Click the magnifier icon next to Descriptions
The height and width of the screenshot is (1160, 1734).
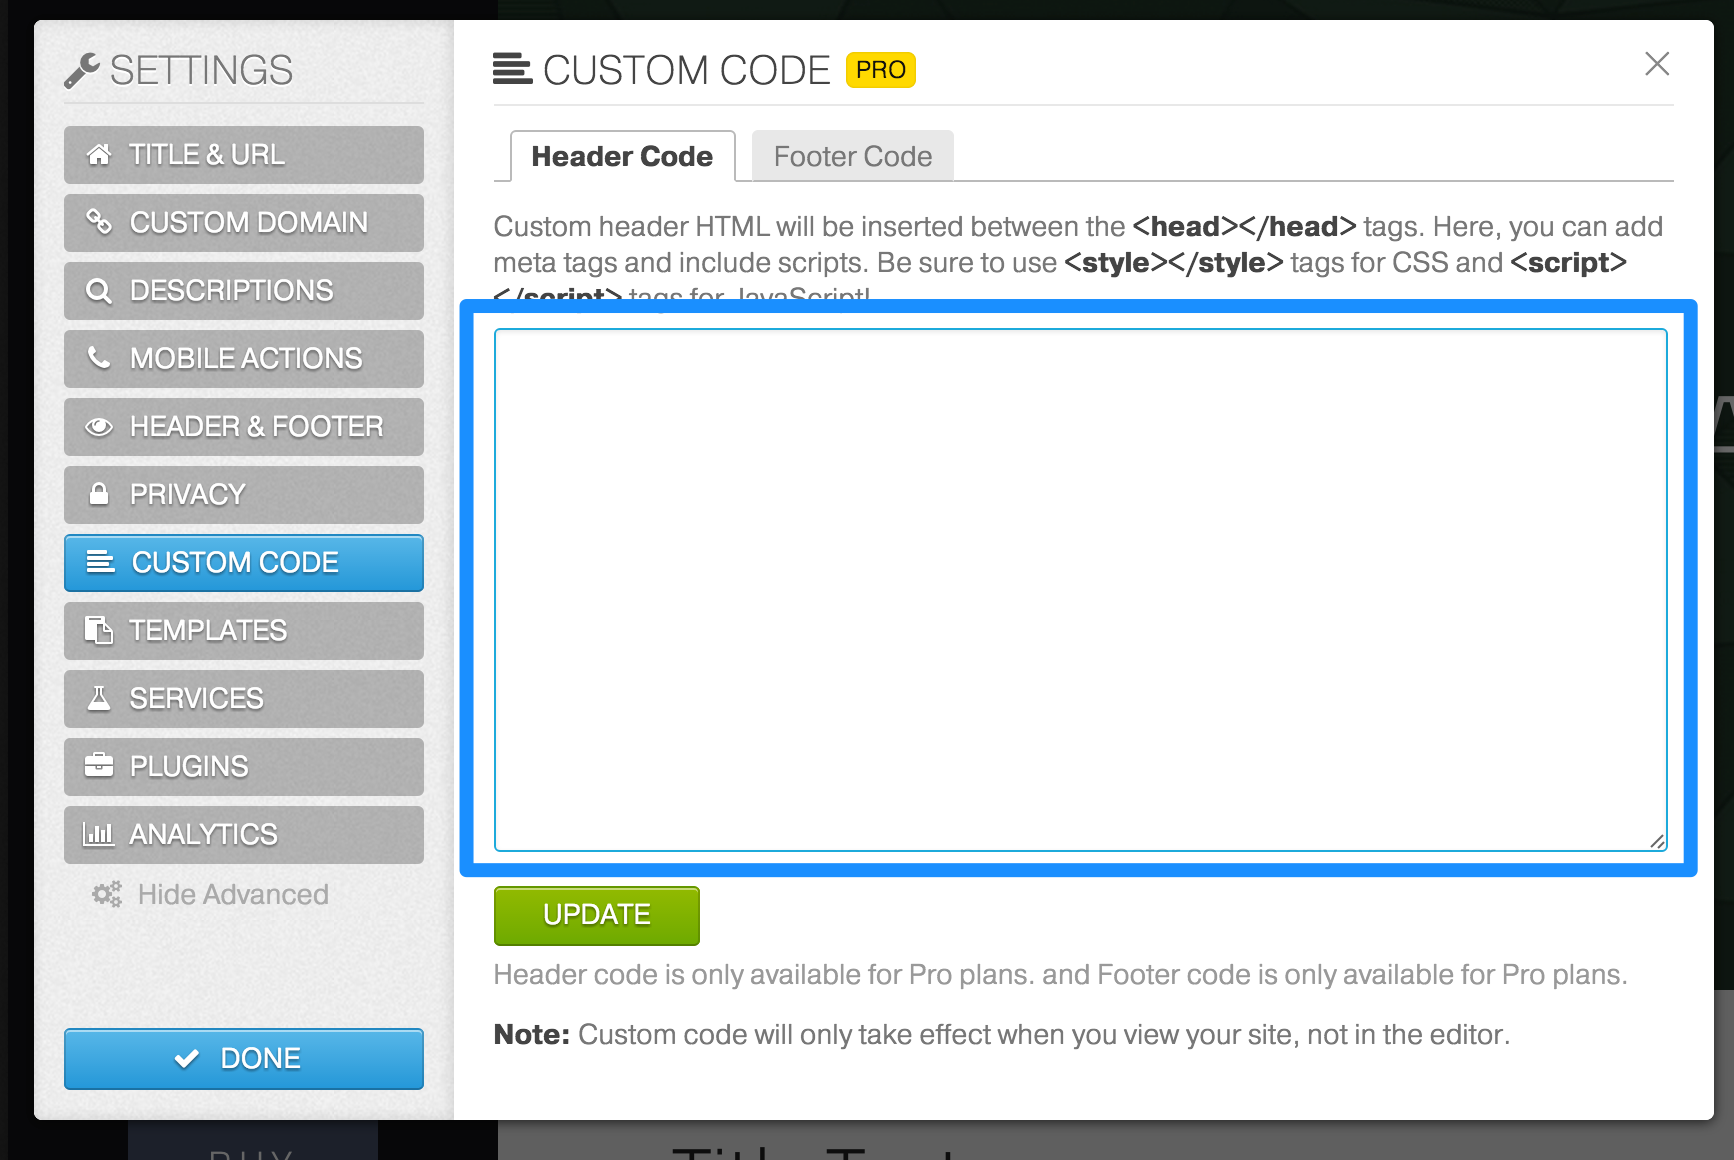pyautogui.click(x=98, y=291)
